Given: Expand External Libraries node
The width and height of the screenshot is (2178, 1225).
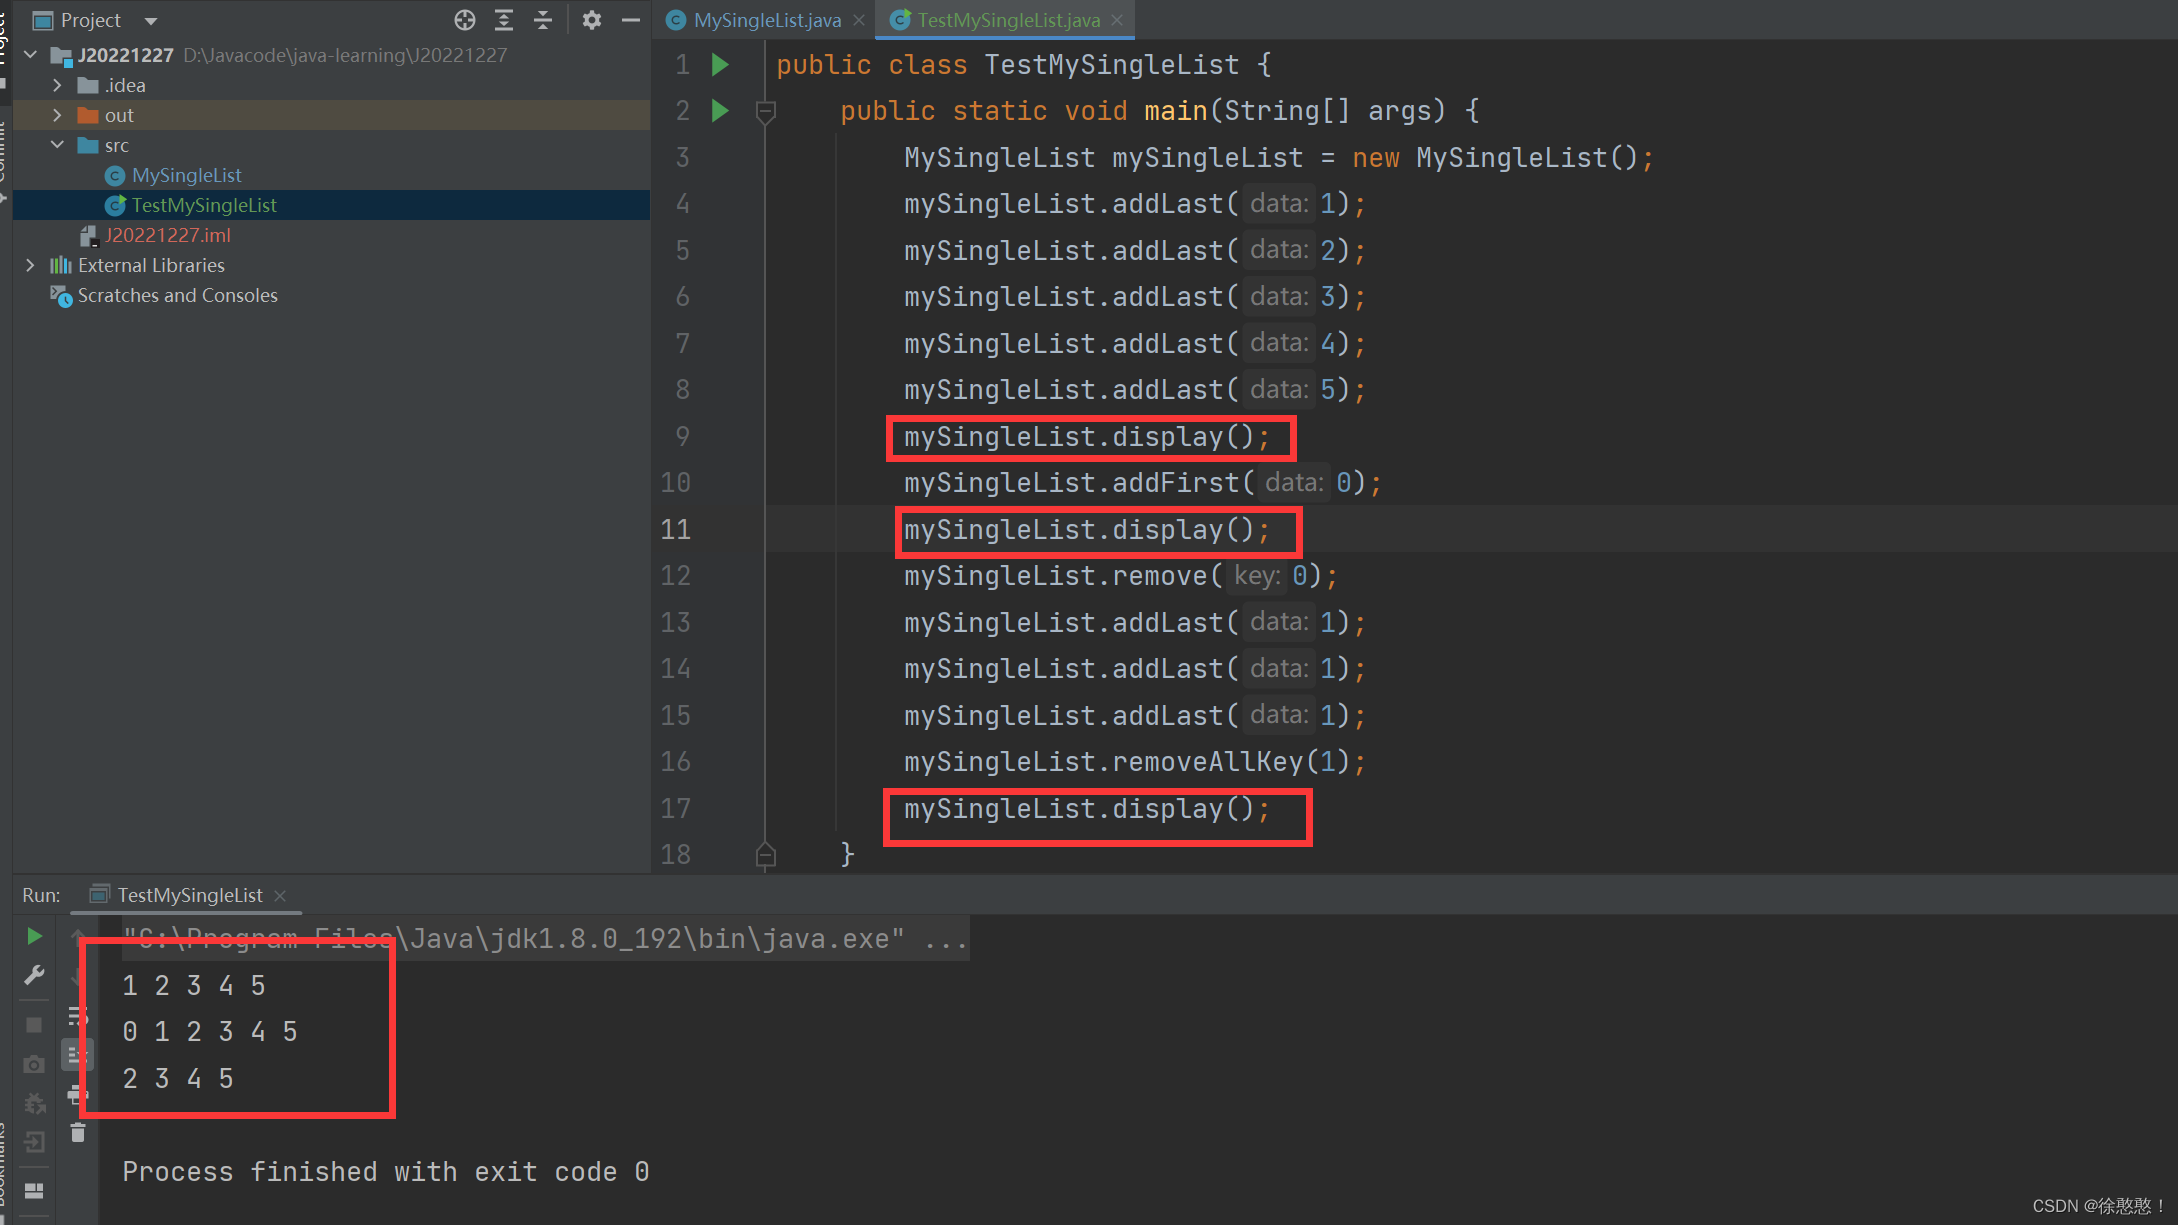Looking at the screenshot, I should 30,265.
